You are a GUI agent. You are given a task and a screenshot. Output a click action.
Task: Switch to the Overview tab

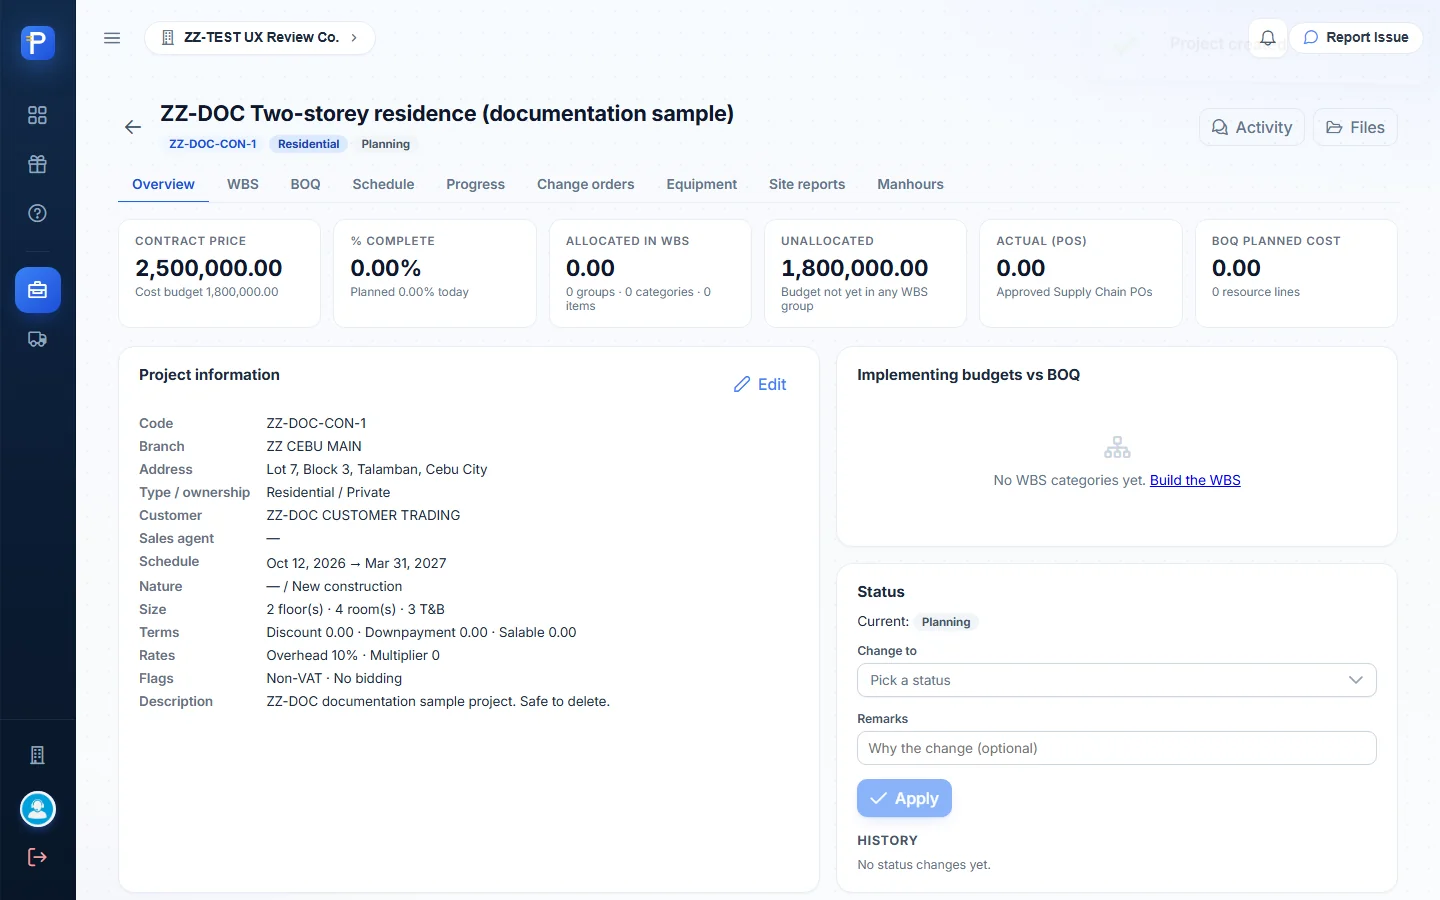(x=163, y=184)
